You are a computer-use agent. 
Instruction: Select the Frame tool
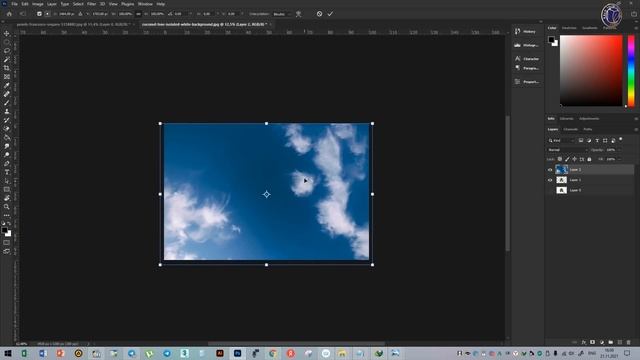7,77
